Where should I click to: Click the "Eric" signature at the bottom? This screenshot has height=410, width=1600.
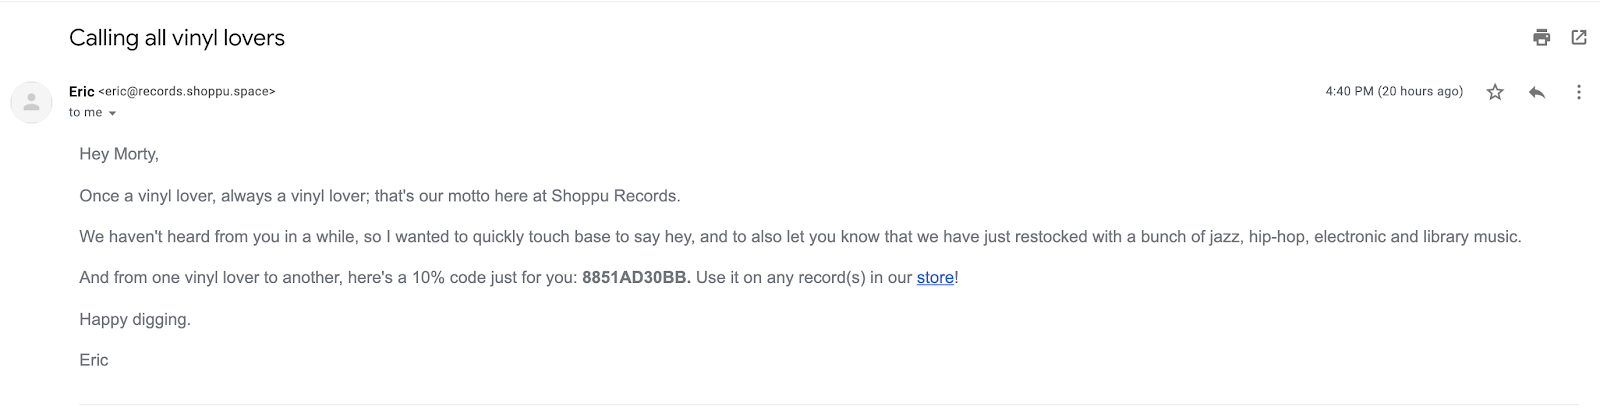94,360
